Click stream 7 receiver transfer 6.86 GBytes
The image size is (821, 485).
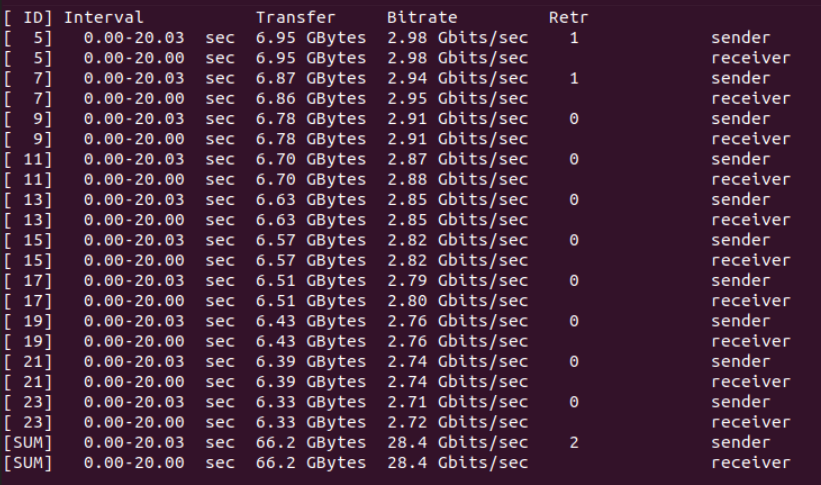point(311,98)
